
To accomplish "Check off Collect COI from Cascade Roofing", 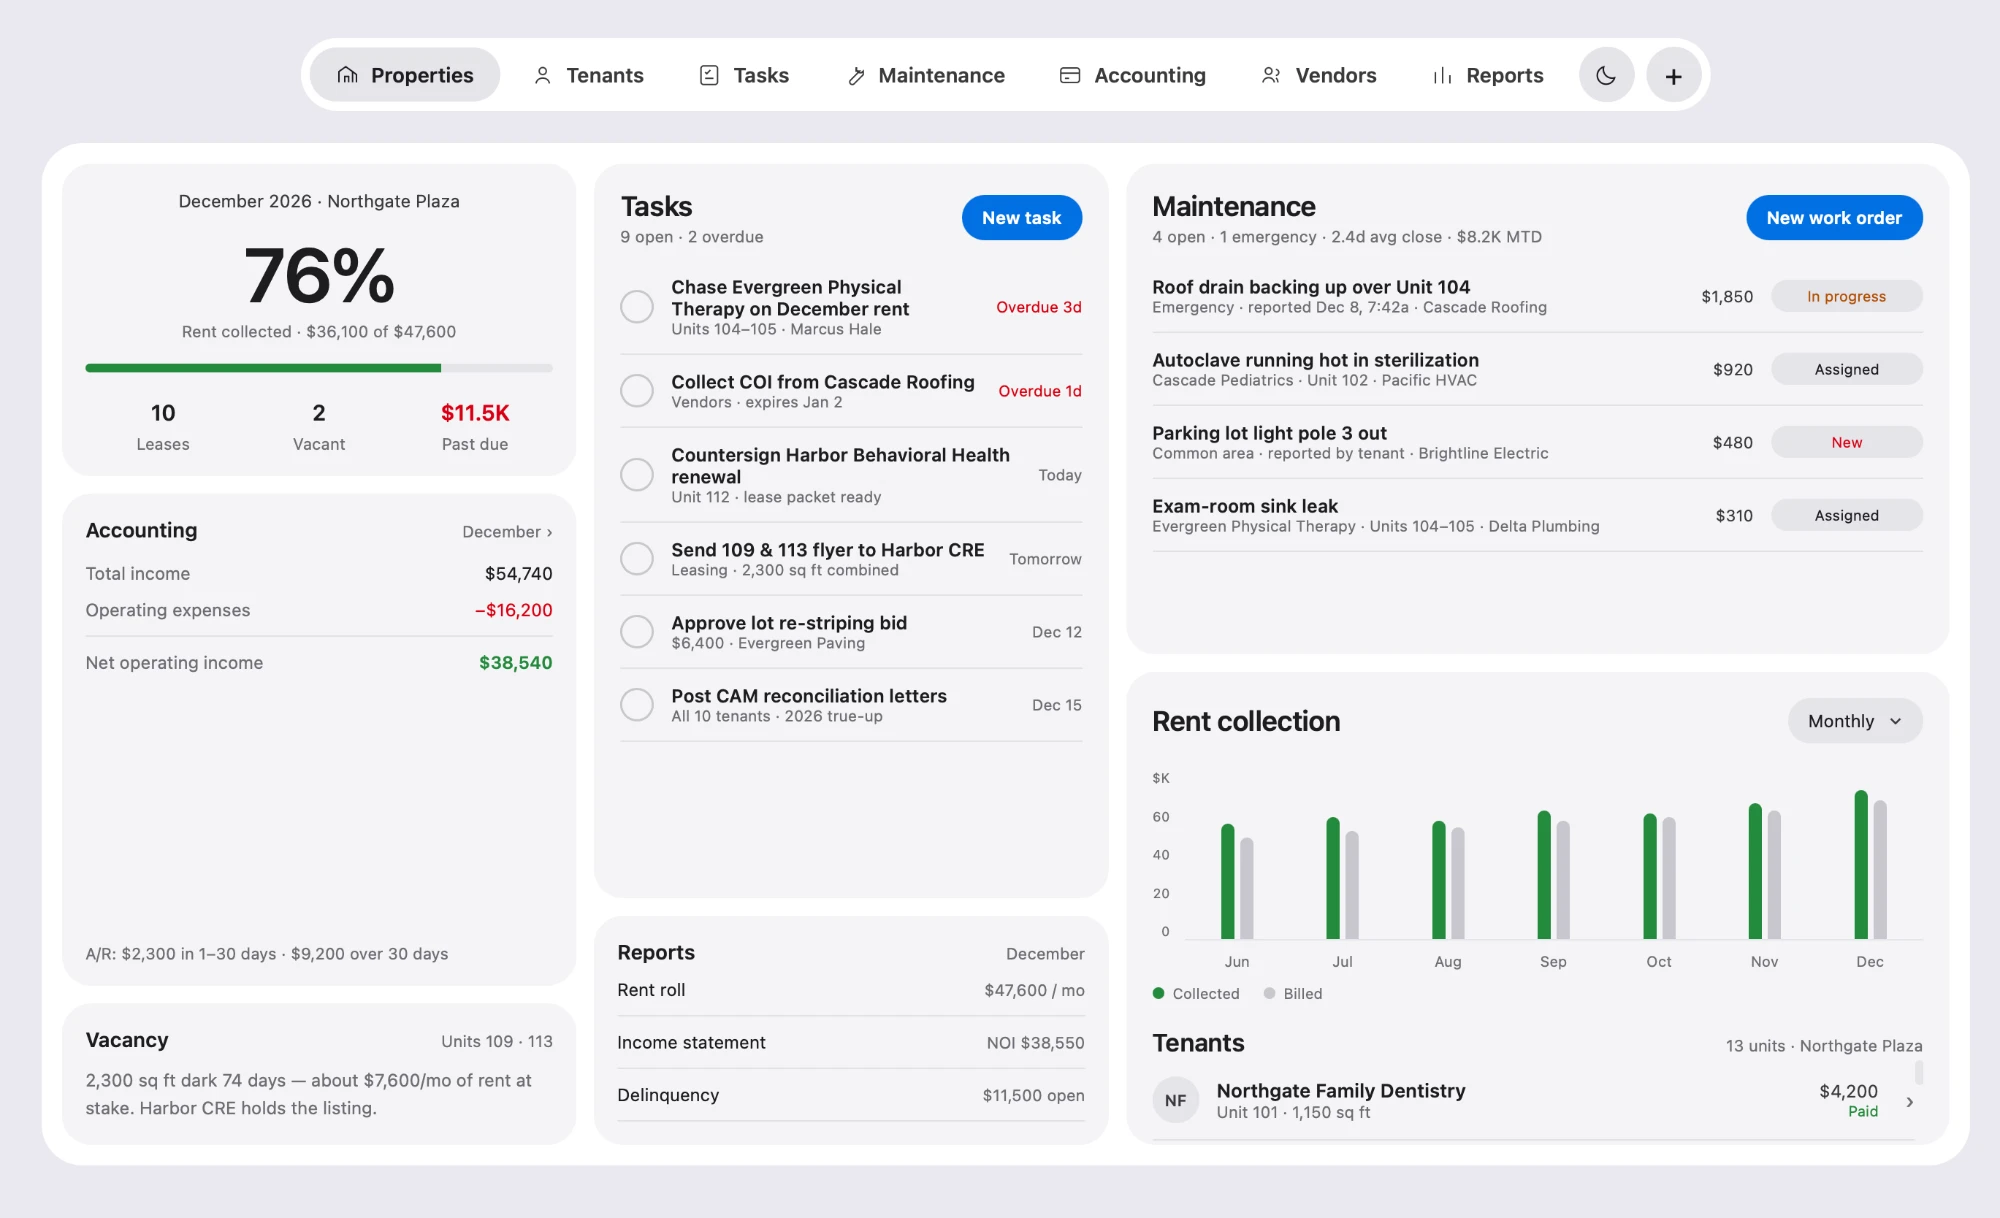I will click(637, 390).
